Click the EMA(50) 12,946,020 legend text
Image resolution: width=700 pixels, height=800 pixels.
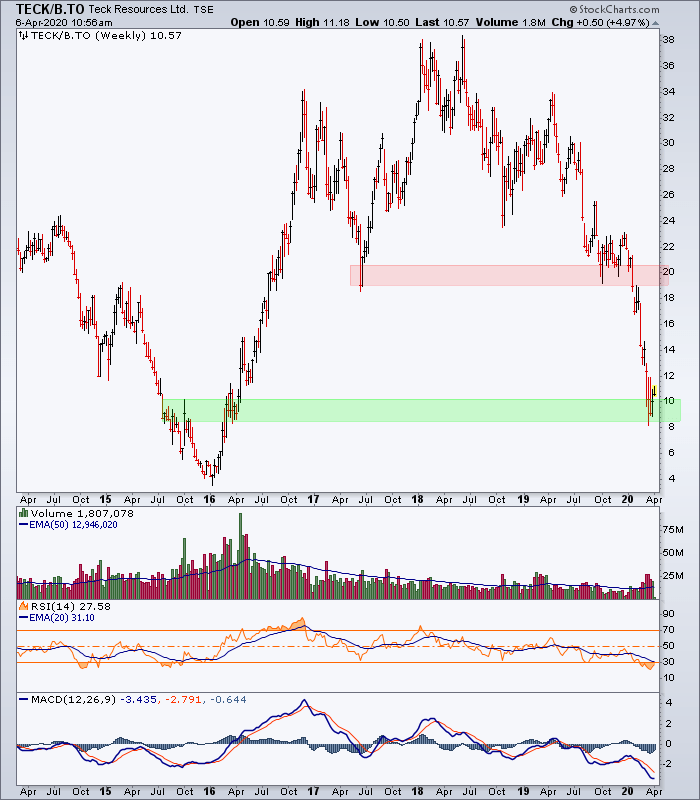[x=73, y=525]
